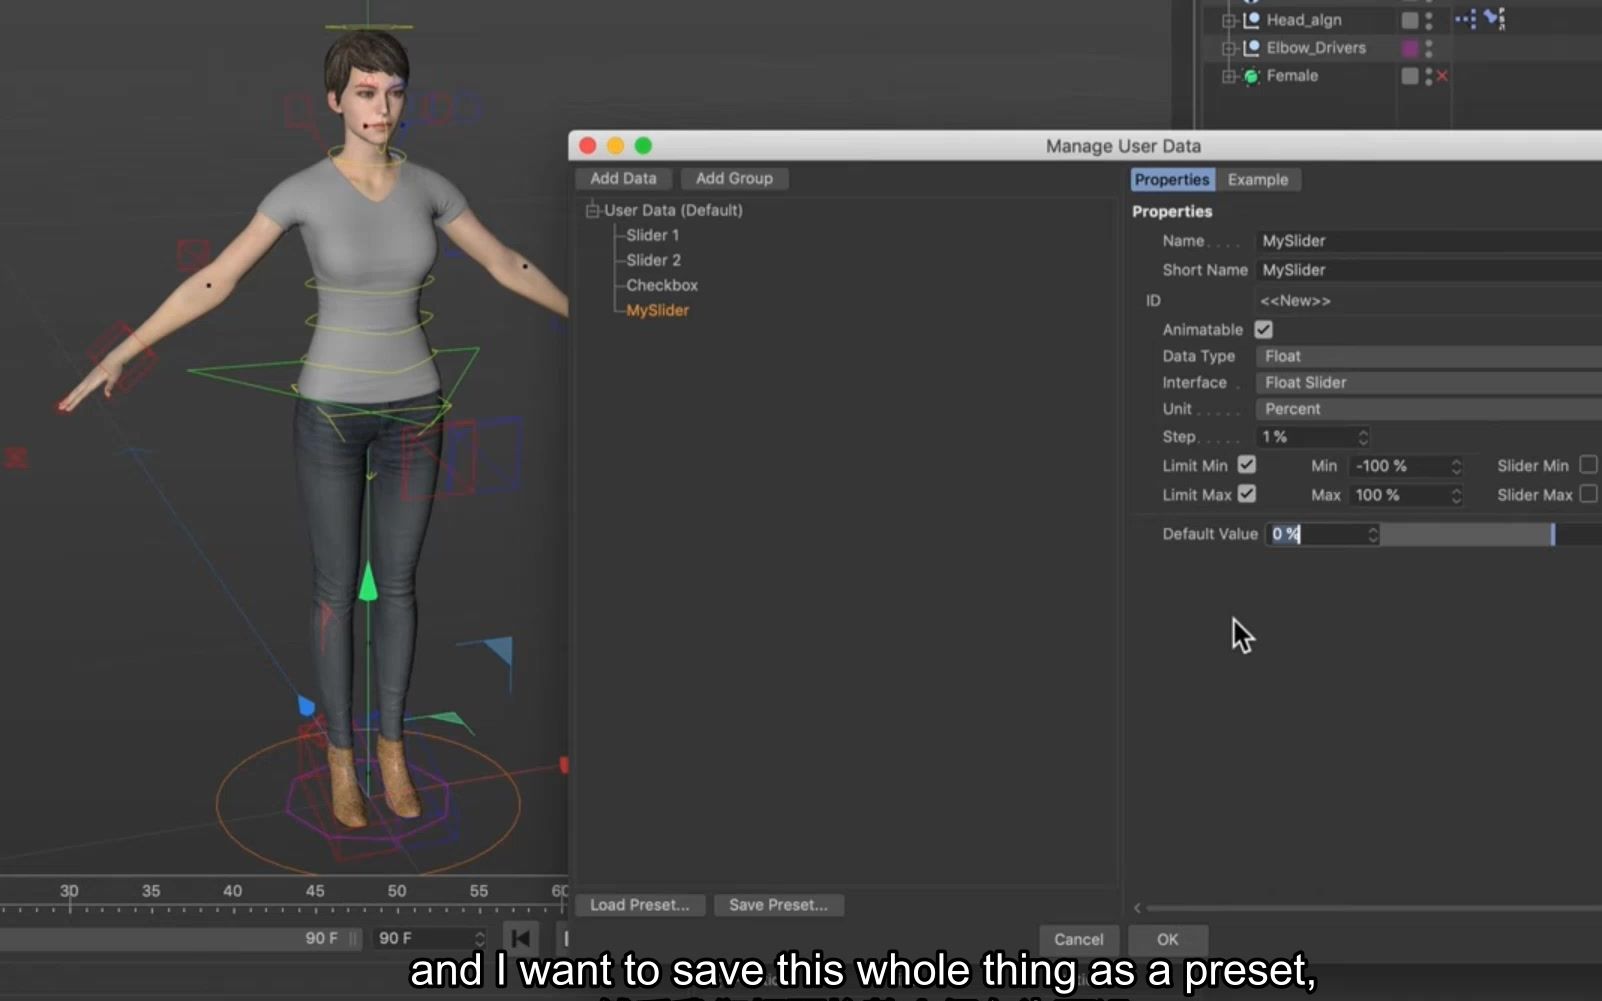
Task: Uncheck the Animatable checkbox
Action: pyautogui.click(x=1263, y=329)
